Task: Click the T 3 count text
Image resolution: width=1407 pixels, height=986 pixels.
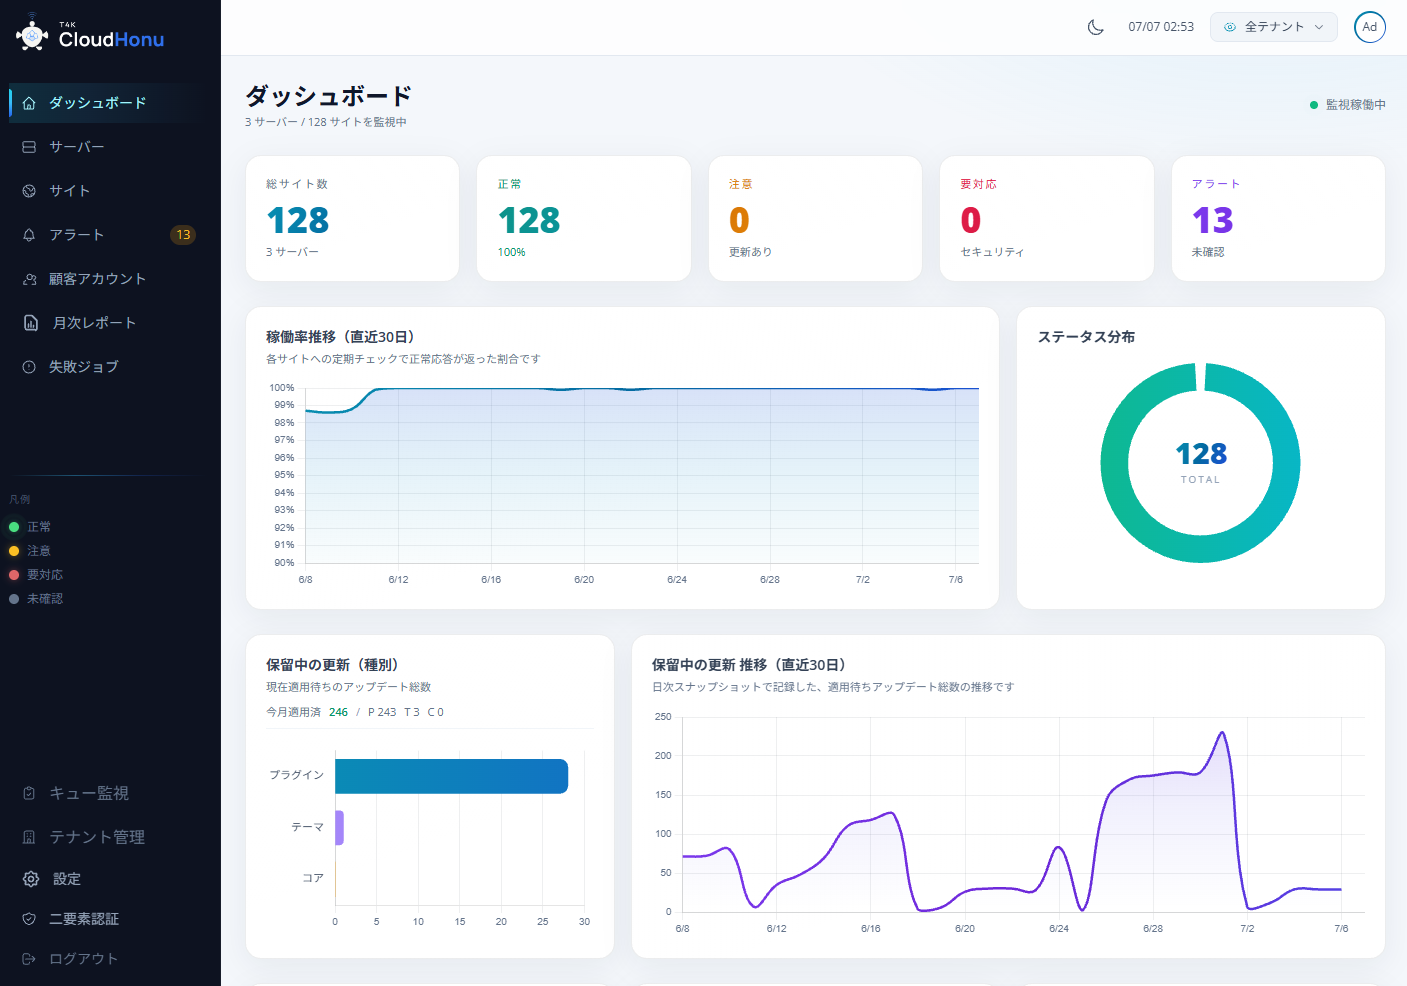Action: (x=412, y=712)
